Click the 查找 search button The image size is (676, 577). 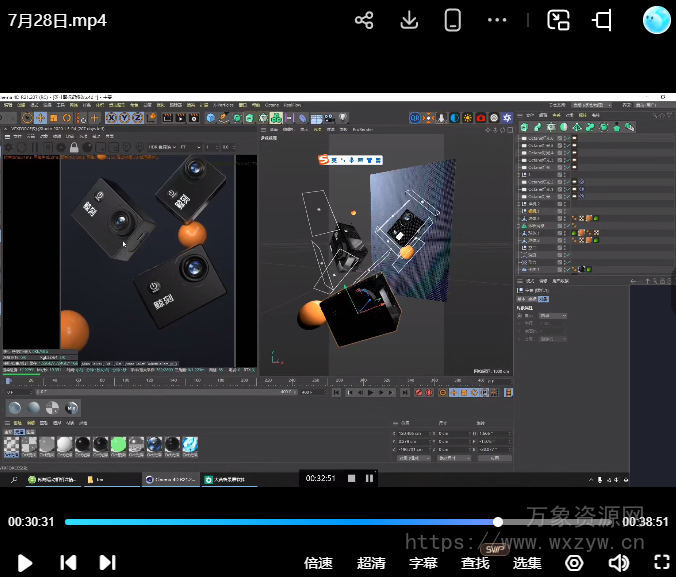click(475, 563)
